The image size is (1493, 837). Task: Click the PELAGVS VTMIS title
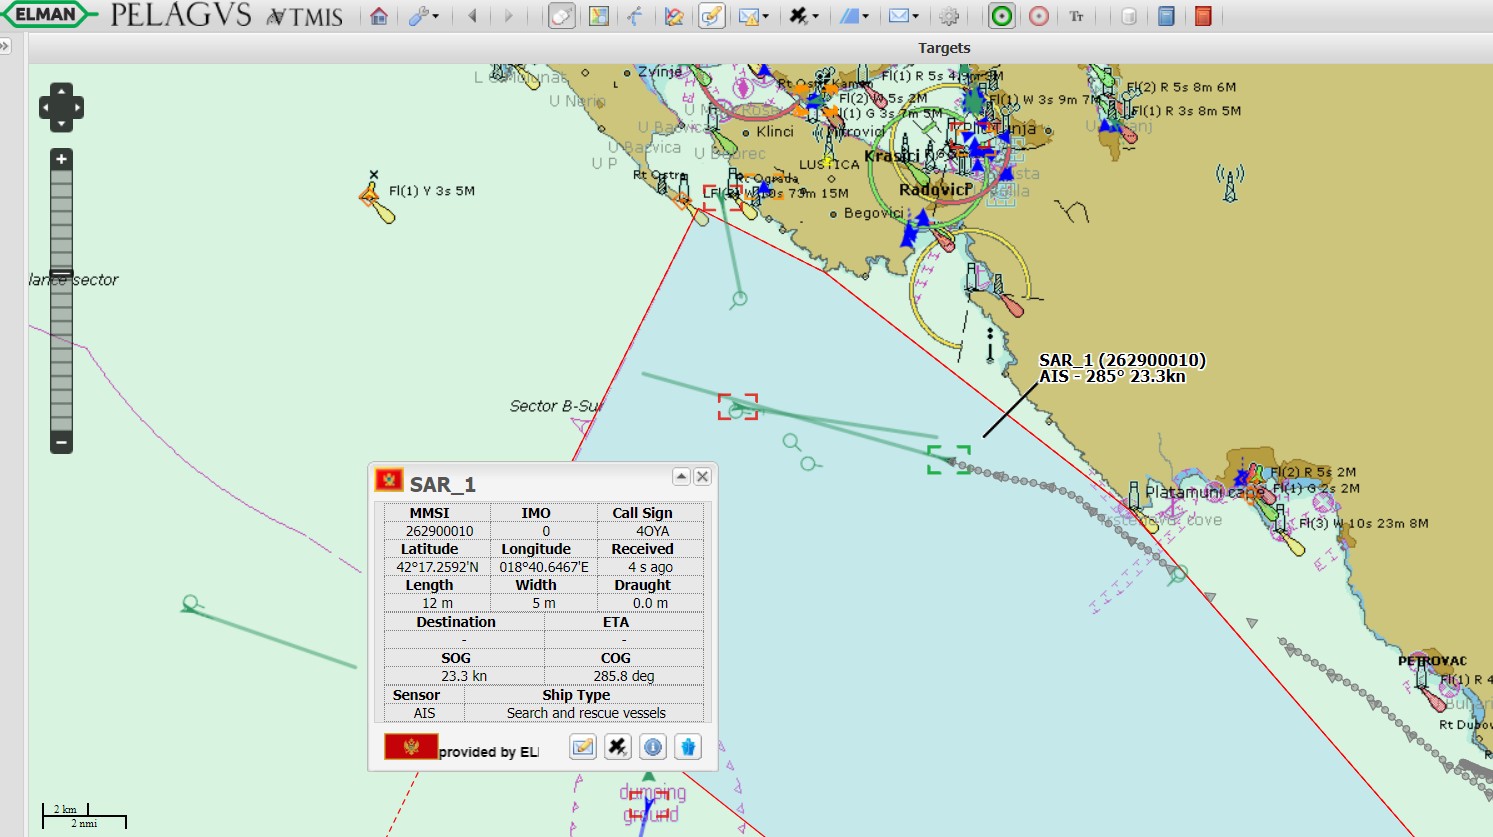pyautogui.click(x=227, y=16)
